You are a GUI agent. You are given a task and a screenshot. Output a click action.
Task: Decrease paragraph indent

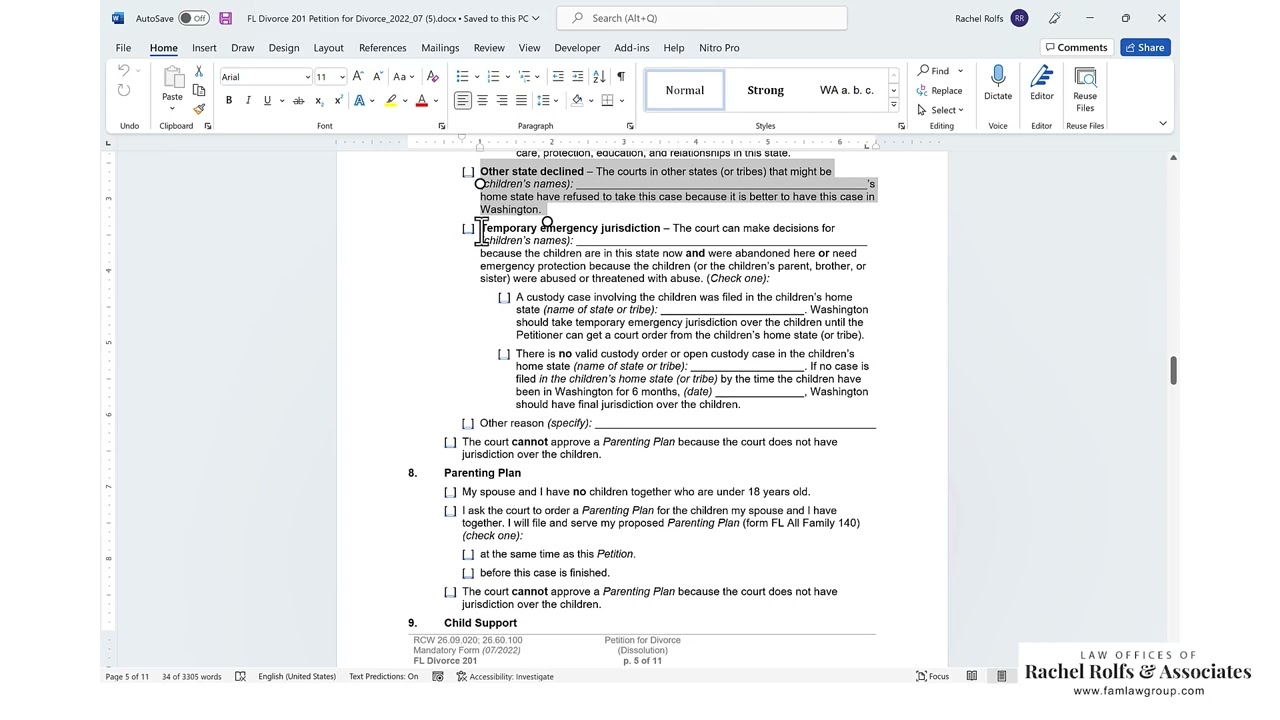tap(558, 77)
